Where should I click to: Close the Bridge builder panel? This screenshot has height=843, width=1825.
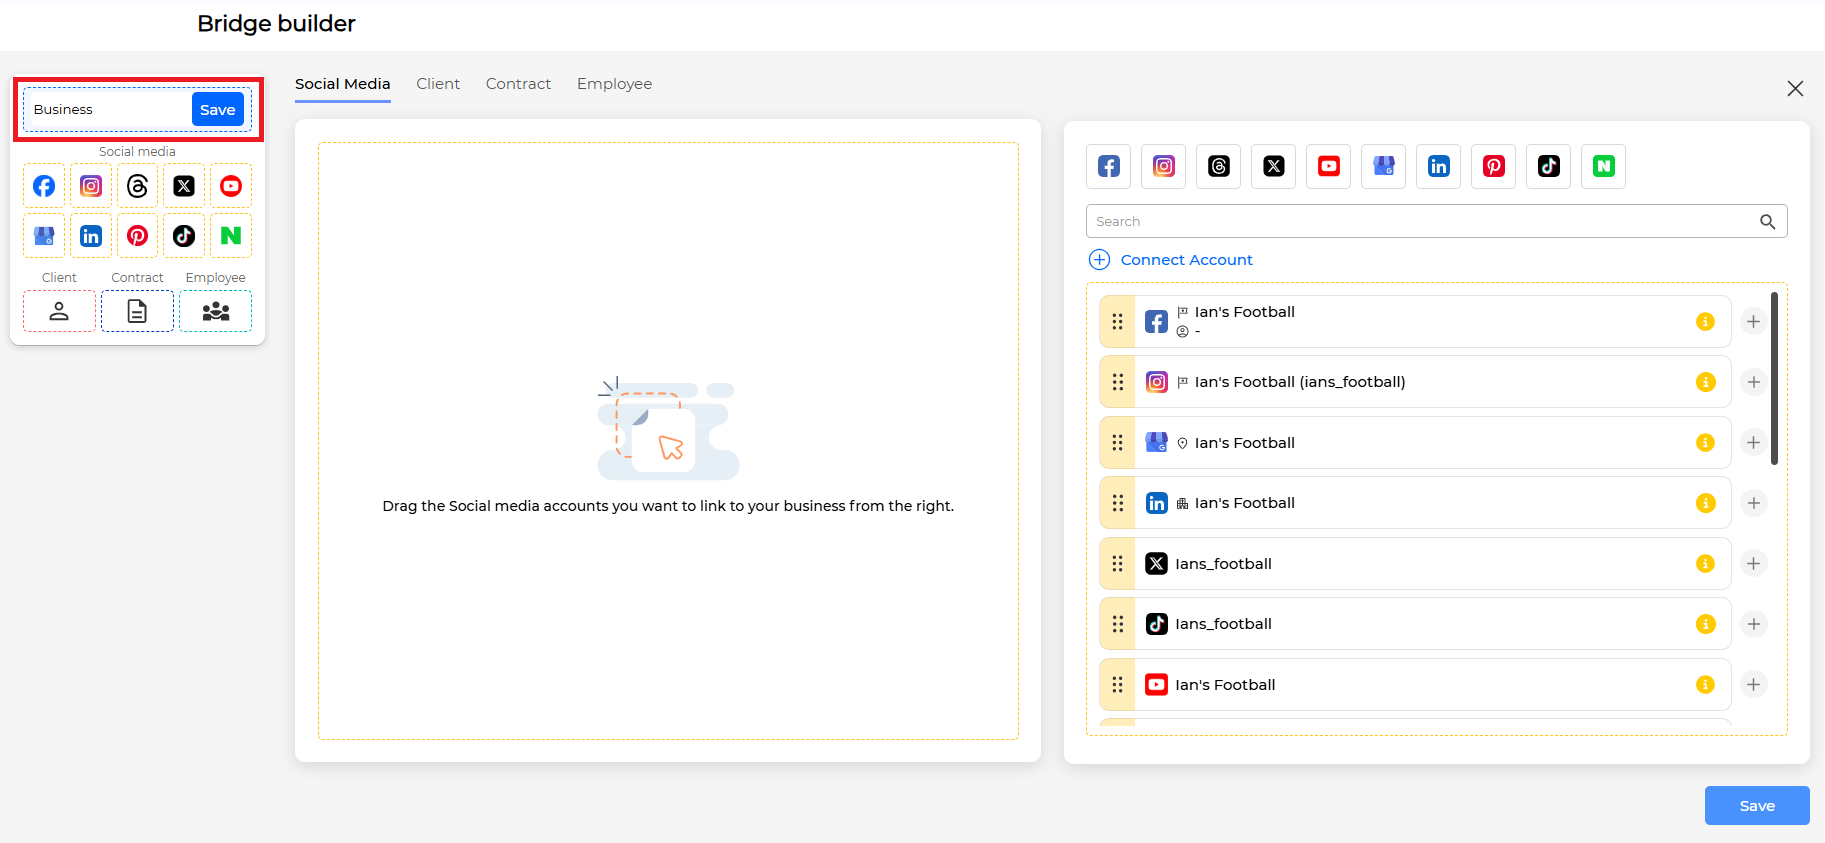click(x=1795, y=89)
